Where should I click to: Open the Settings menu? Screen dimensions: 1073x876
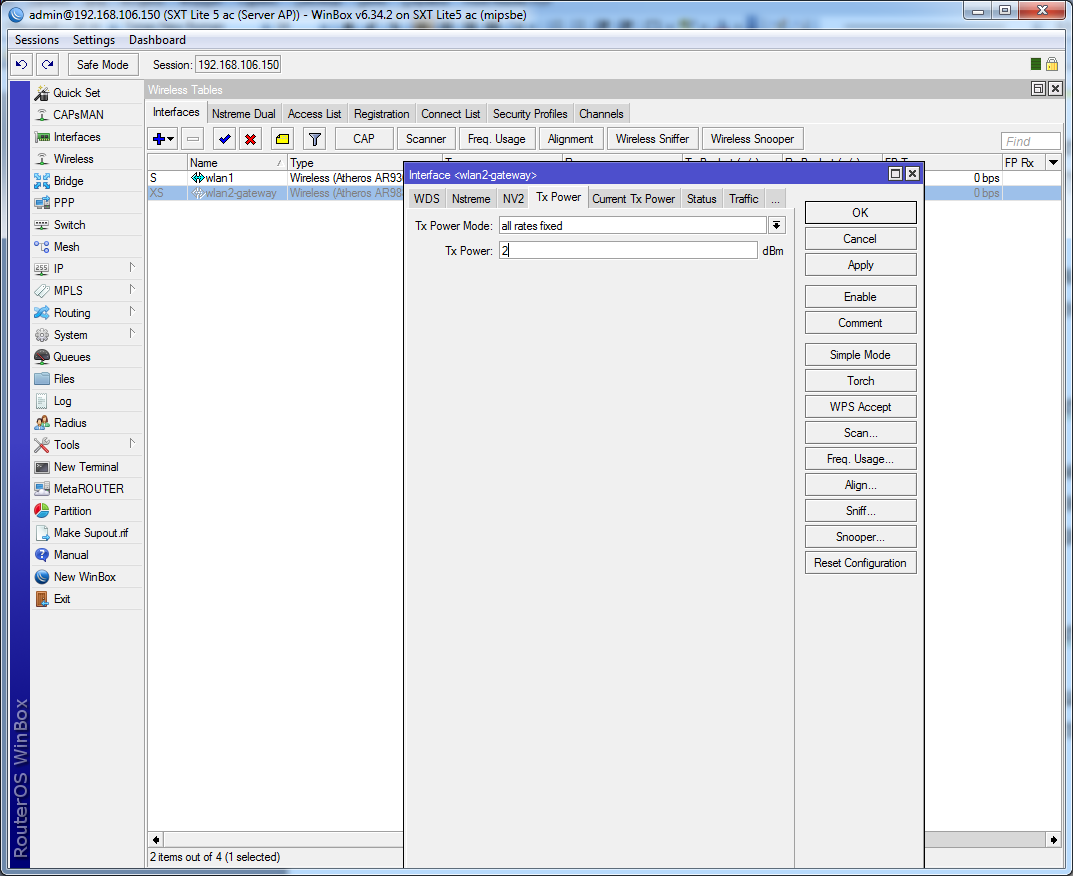94,40
